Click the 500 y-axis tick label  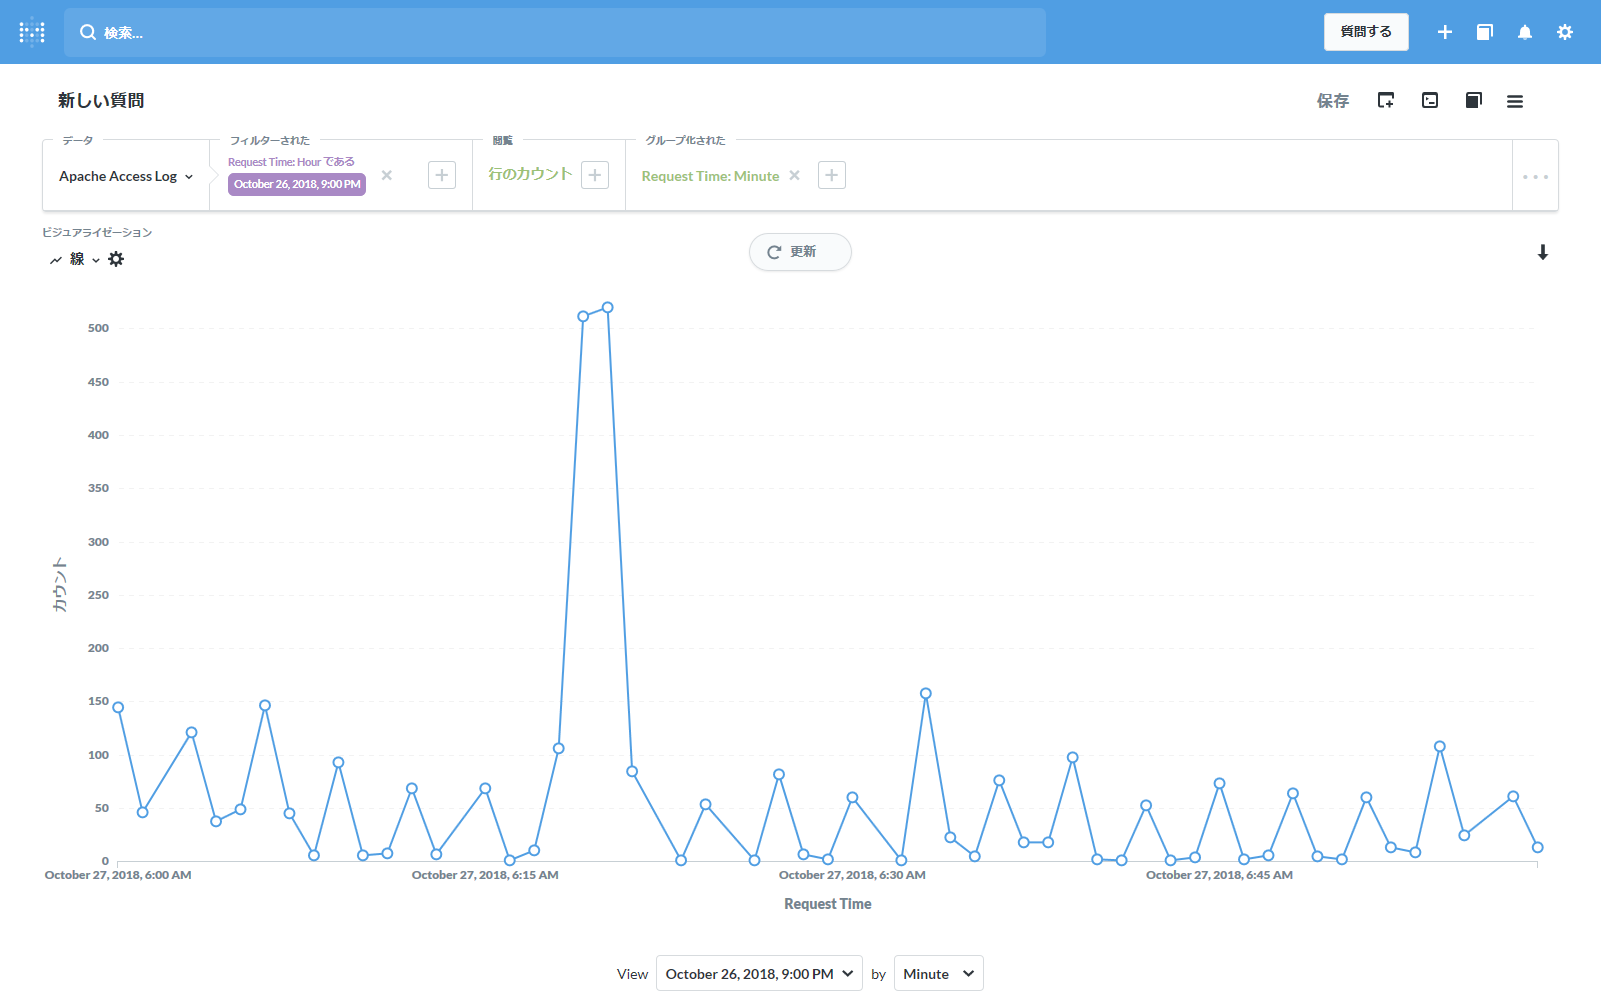click(98, 328)
